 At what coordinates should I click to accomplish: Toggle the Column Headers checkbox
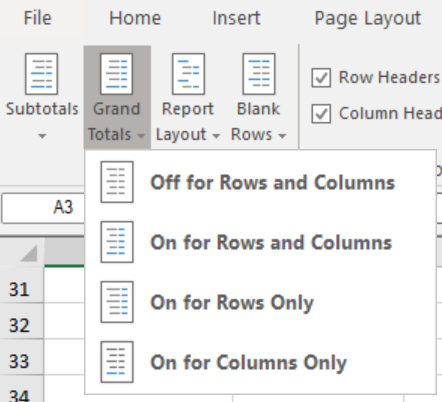[x=321, y=114]
